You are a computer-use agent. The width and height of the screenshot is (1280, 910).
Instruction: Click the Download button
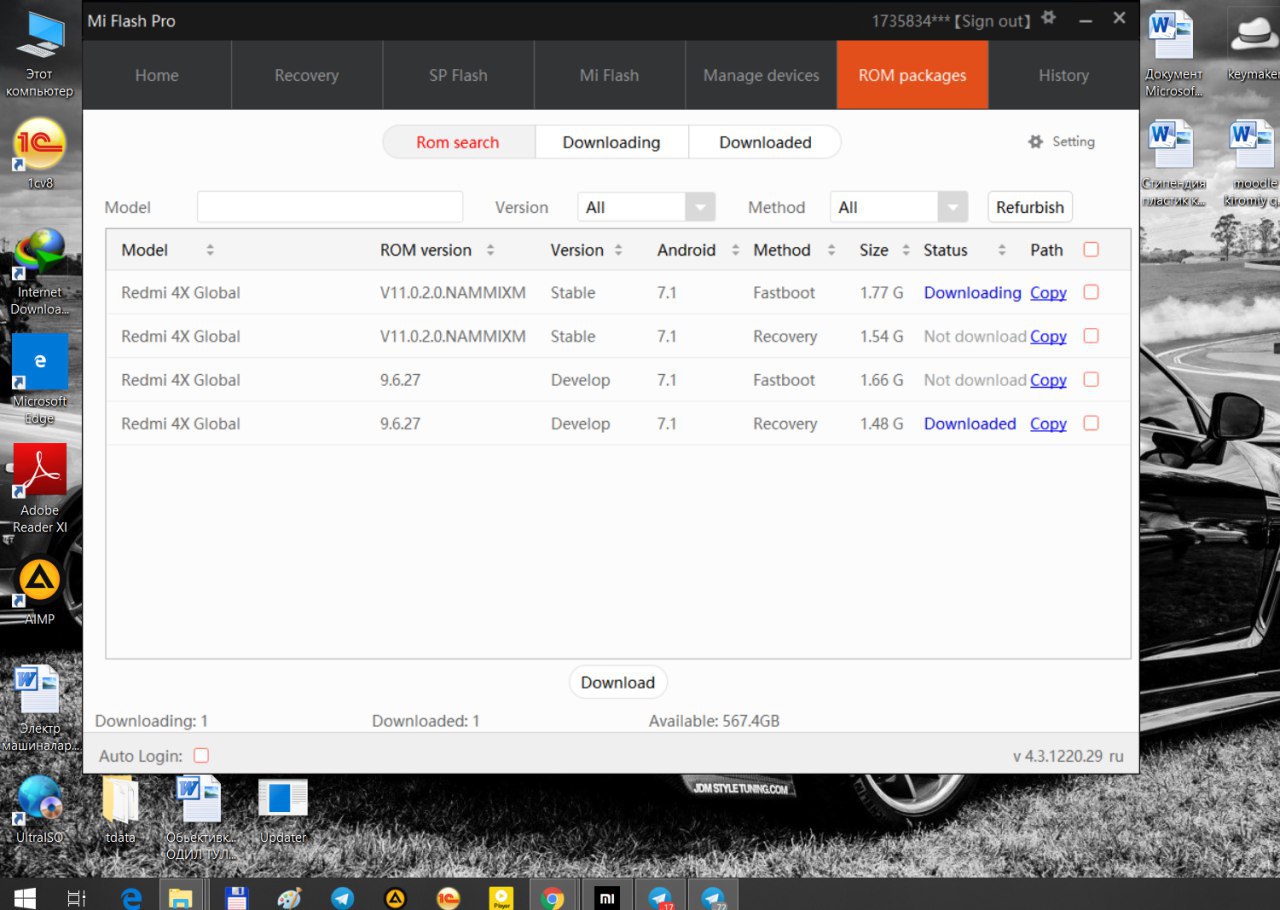coord(618,683)
